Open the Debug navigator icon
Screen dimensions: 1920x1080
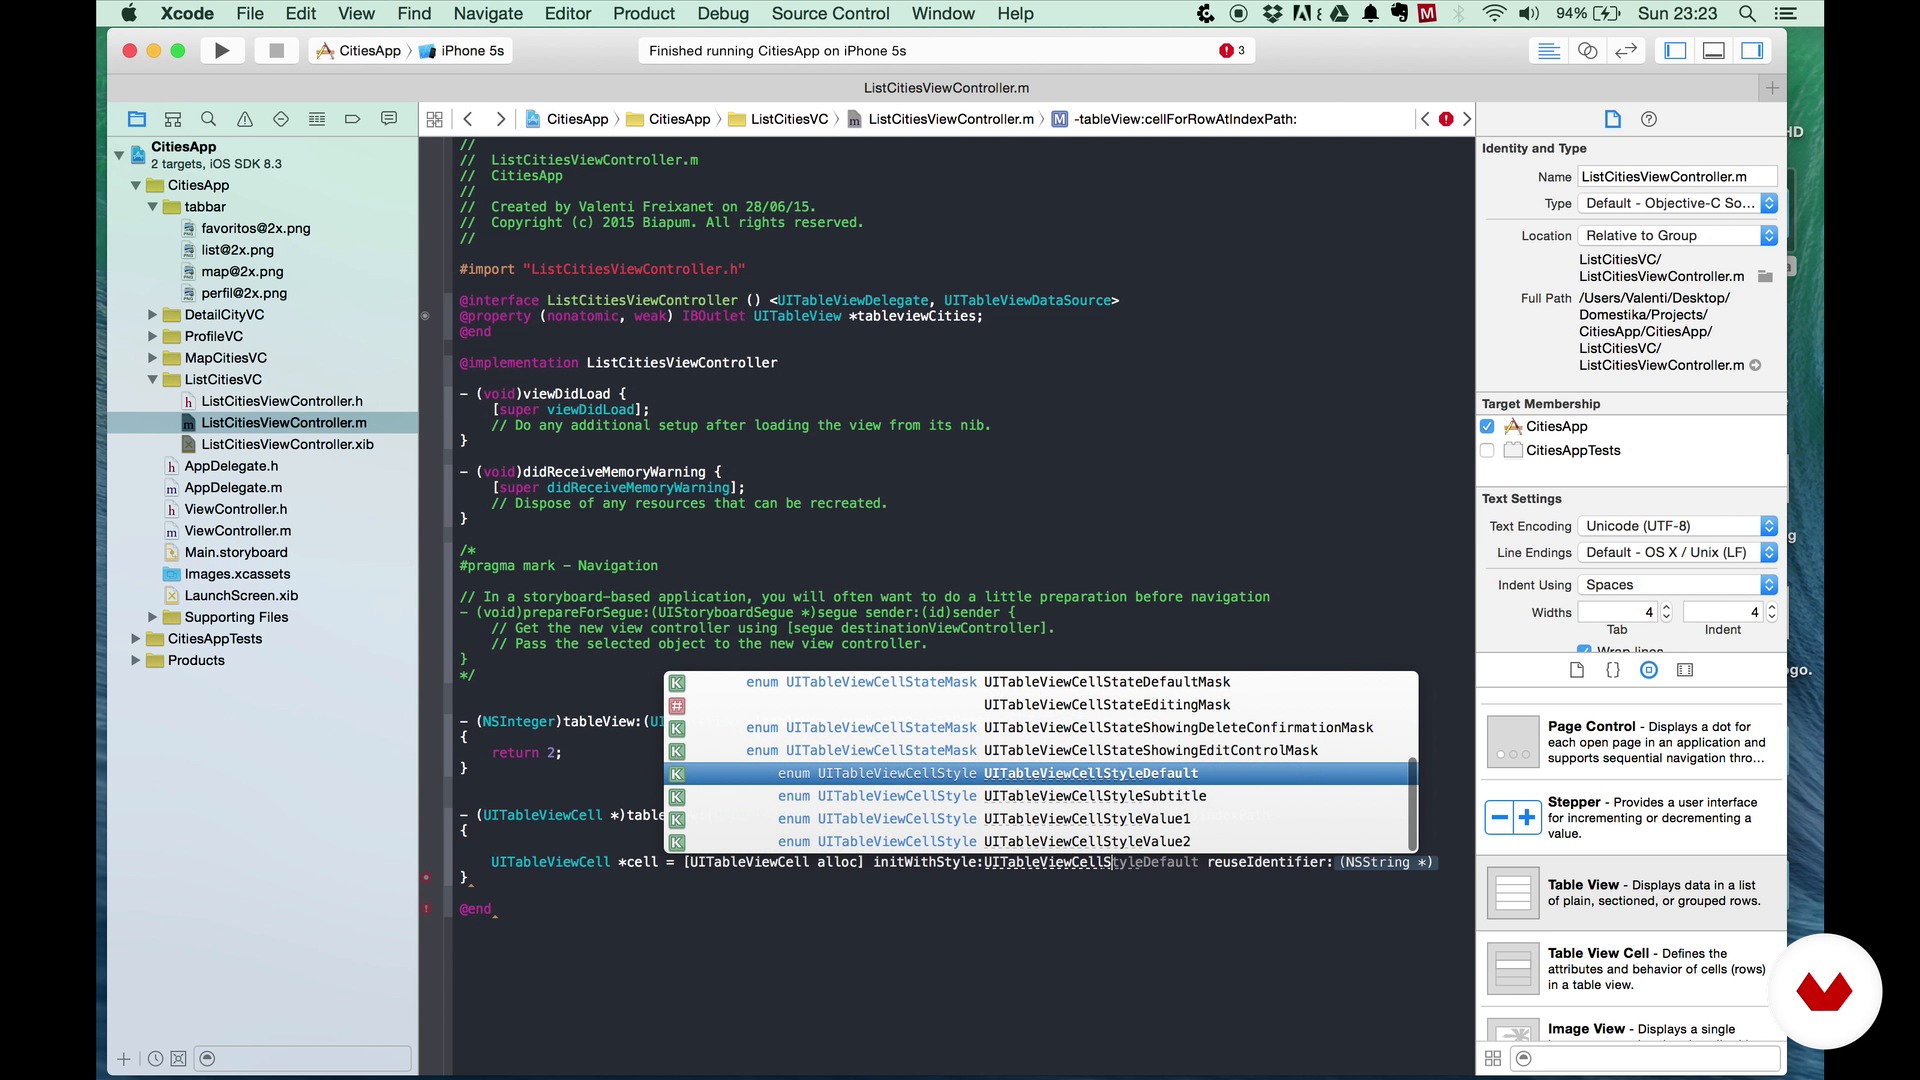coord(317,119)
